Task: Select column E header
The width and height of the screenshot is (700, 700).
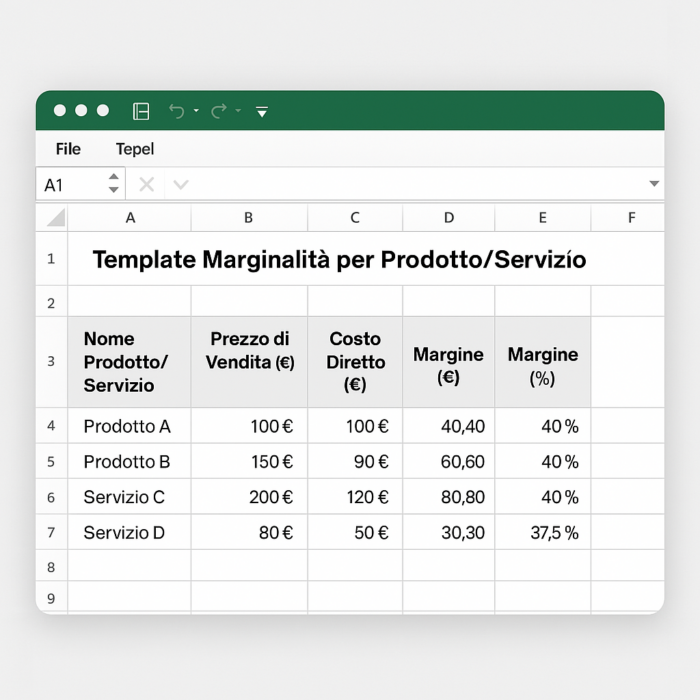Action: [543, 217]
